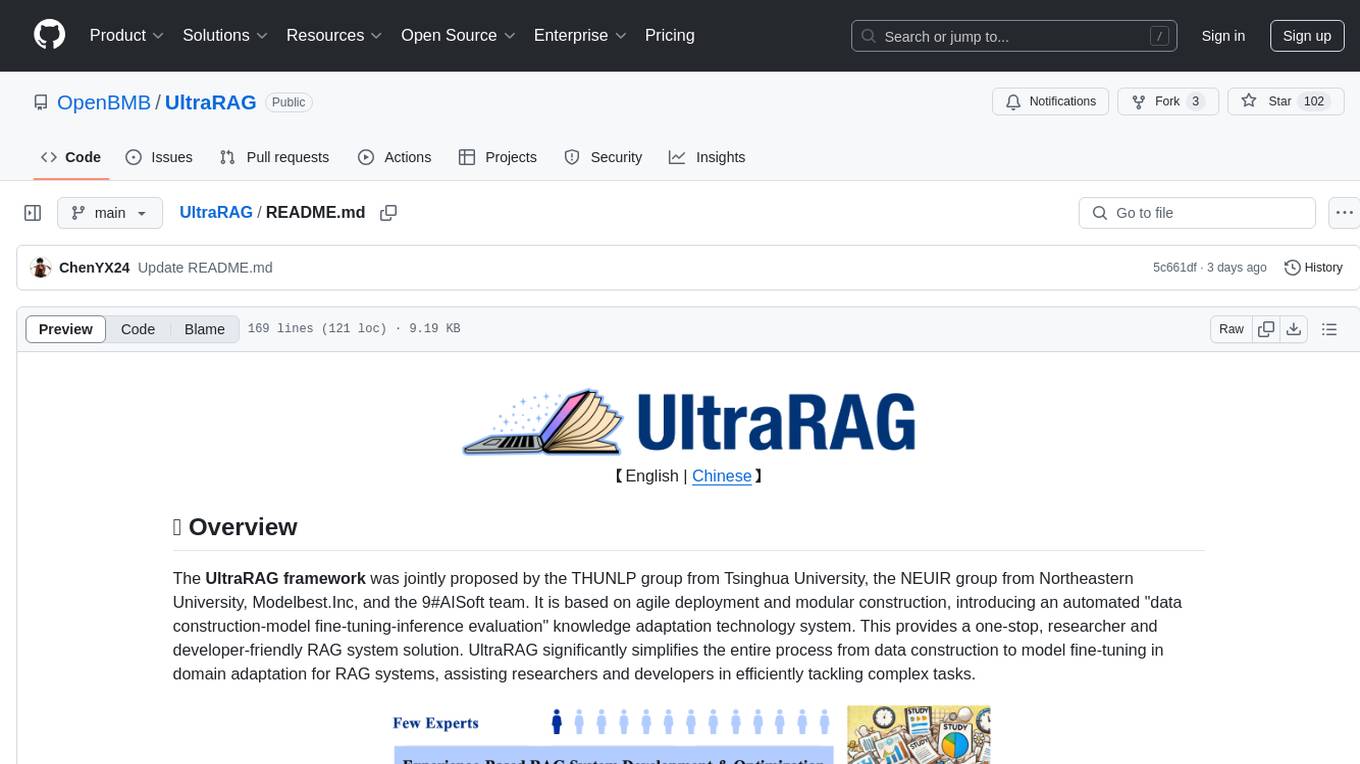Copy the README.md file path

point(389,213)
